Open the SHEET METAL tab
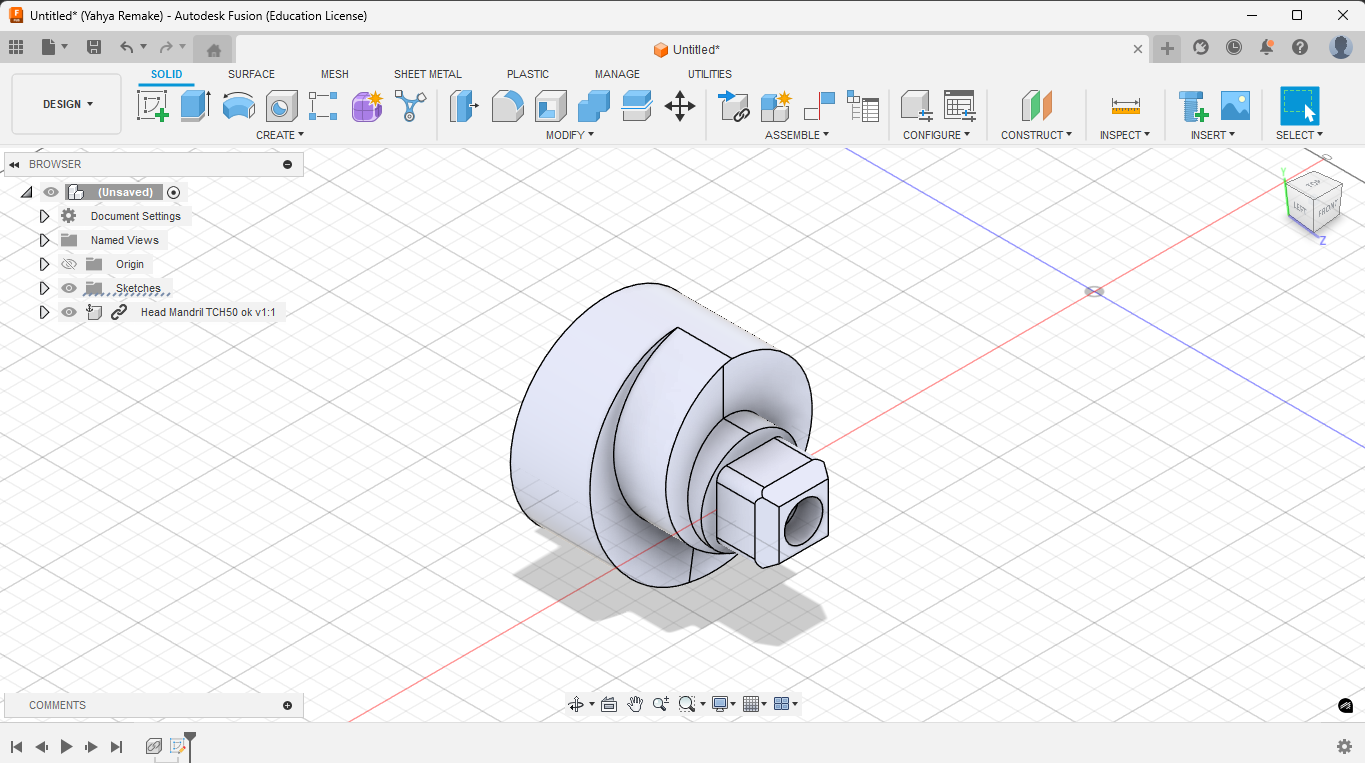Screen dimensions: 1365x763 (427, 74)
